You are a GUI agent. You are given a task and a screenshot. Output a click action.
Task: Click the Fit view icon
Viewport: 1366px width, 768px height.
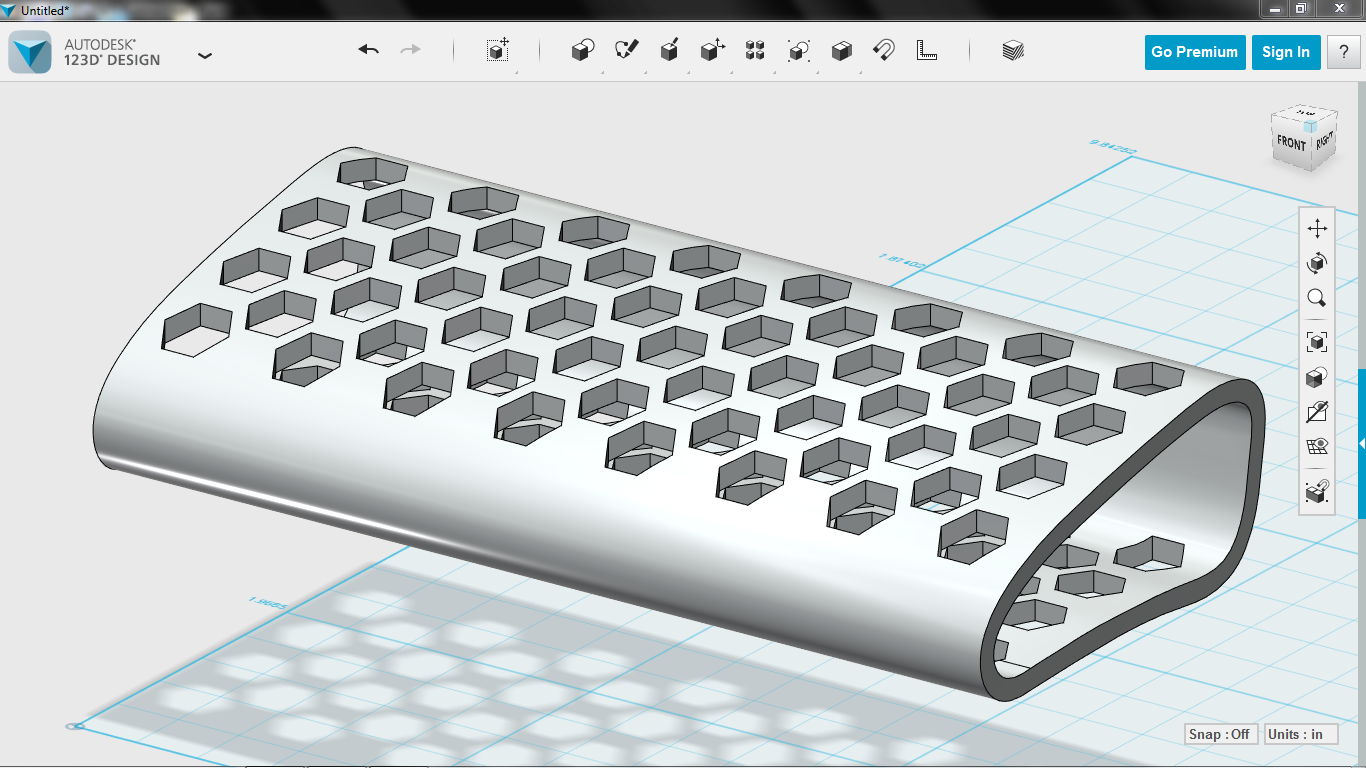[x=1317, y=342]
